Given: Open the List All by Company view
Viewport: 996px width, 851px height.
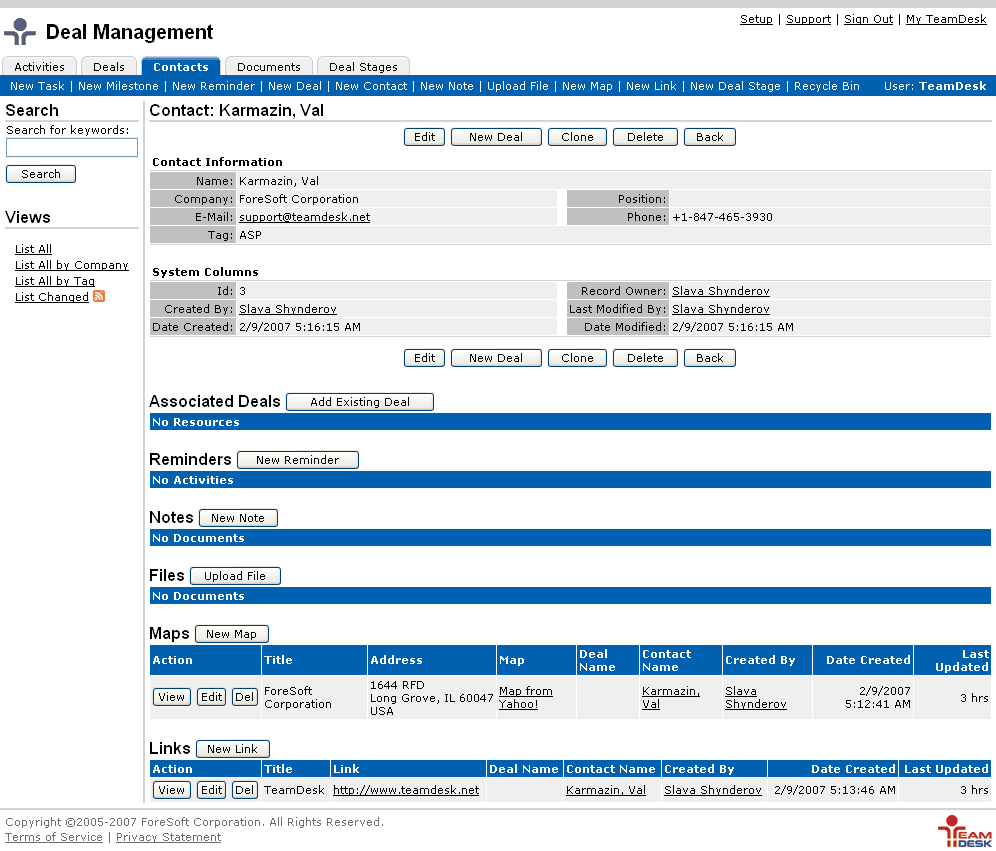Looking at the screenshot, I should coord(72,265).
